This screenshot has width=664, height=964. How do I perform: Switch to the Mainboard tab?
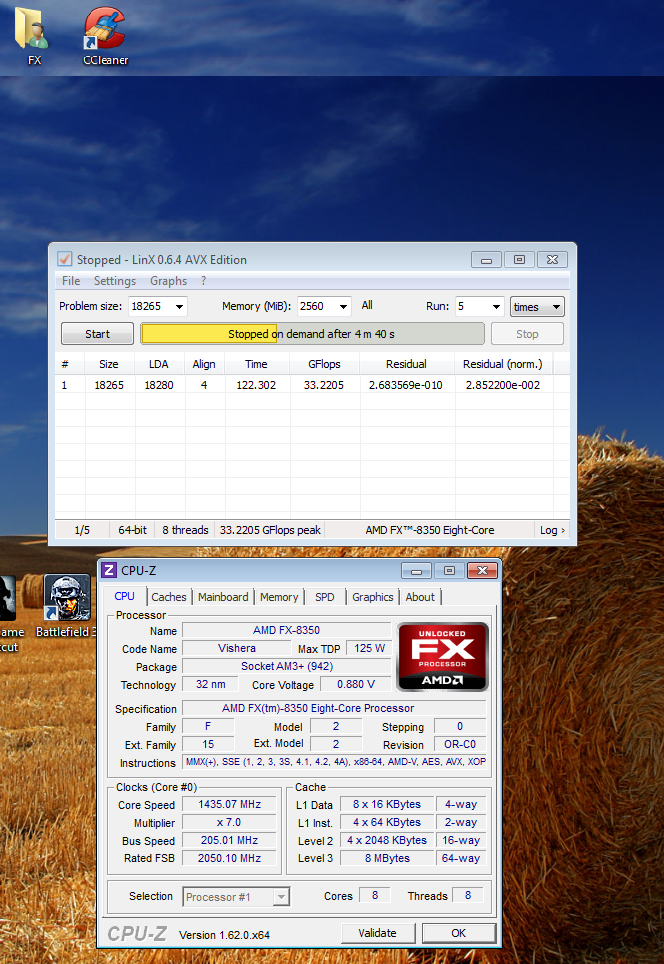coord(223,597)
